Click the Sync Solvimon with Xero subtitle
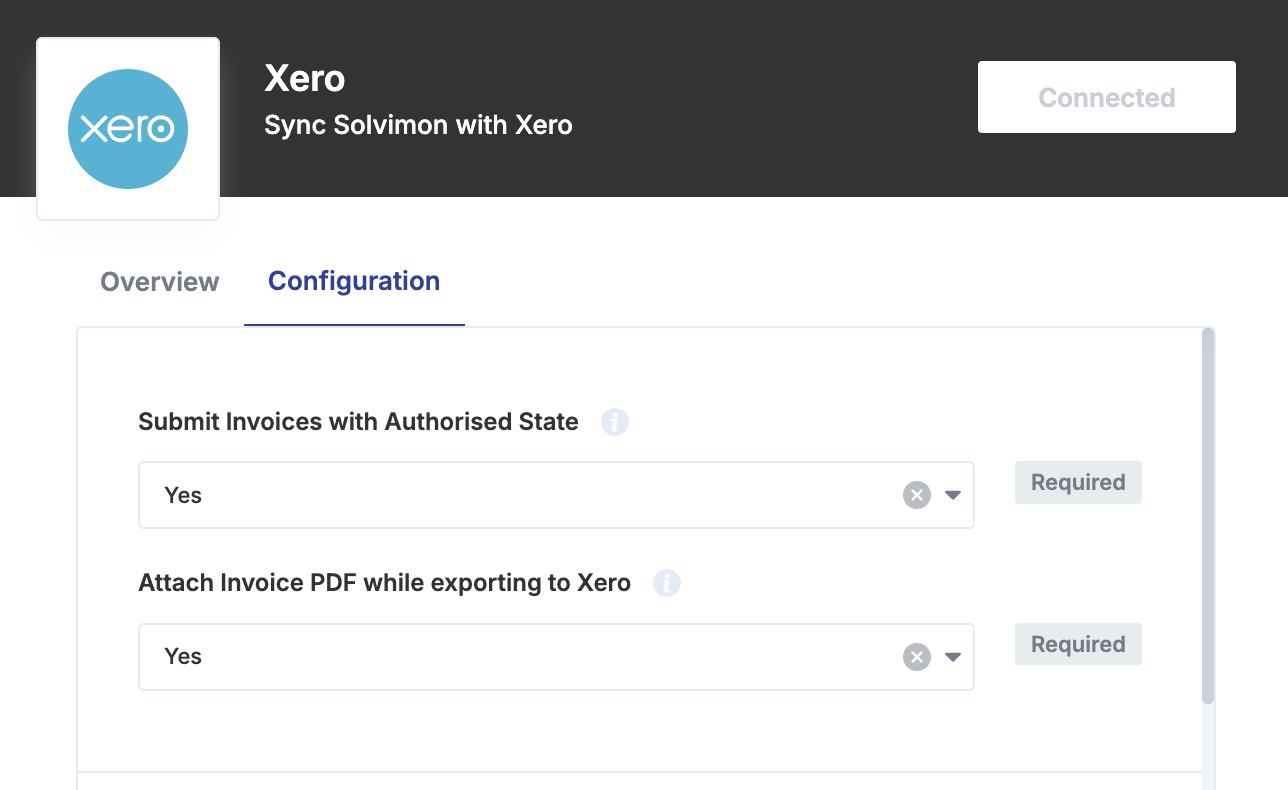The width and height of the screenshot is (1288, 790). pyautogui.click(x=418, y=126)
